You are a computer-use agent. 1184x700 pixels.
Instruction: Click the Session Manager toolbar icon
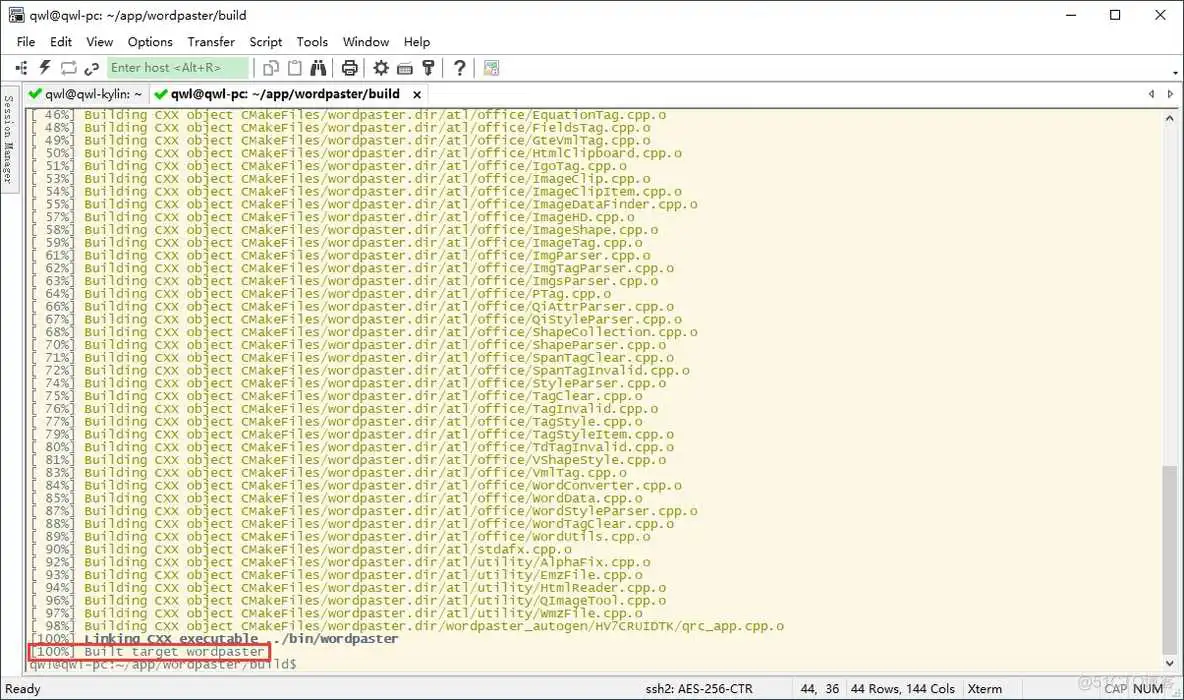click(x=22, y=68)
